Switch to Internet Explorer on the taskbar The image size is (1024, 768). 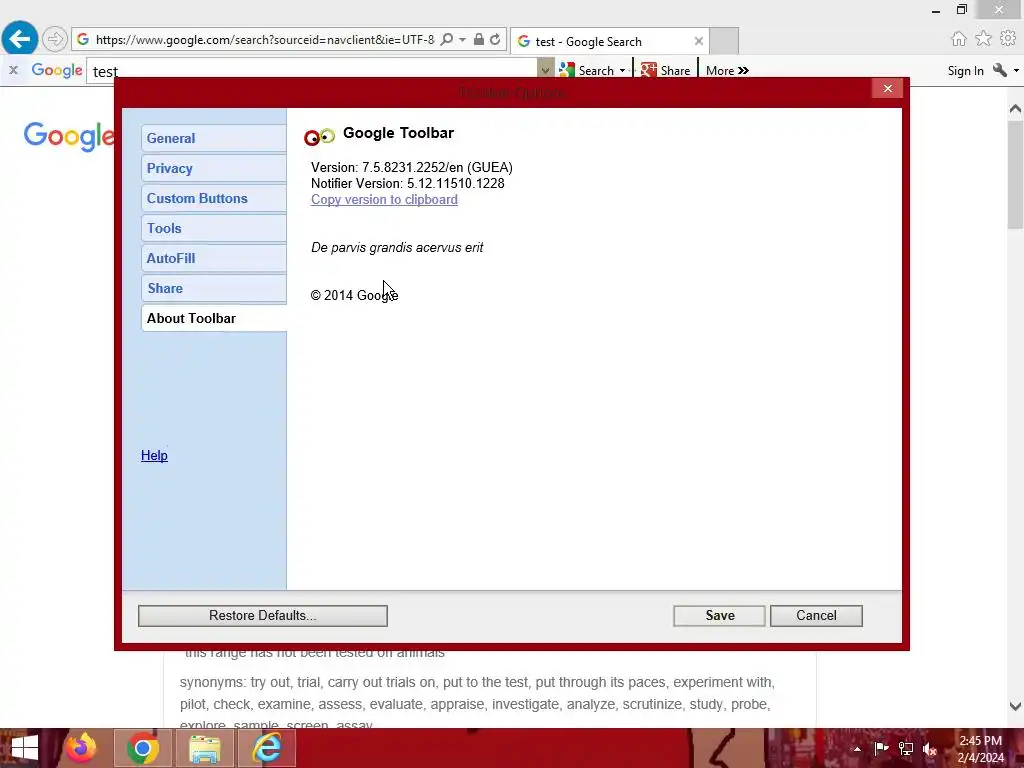[x=267, y=748]
